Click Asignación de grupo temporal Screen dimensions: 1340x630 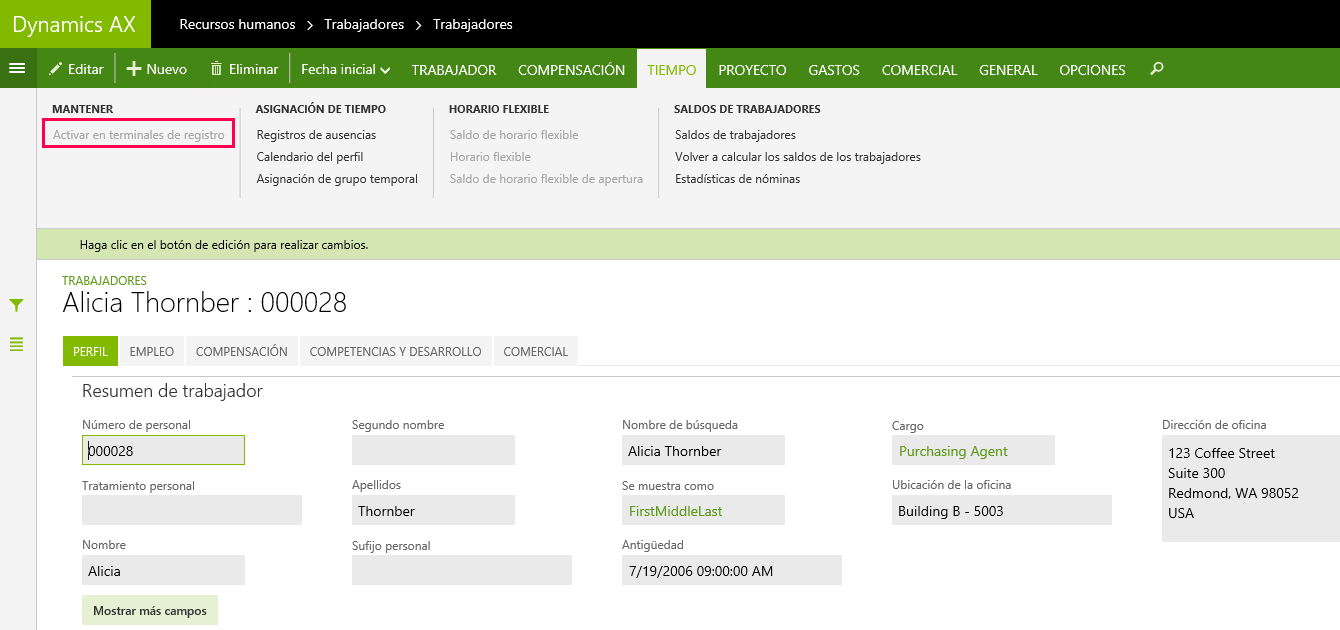337,179
